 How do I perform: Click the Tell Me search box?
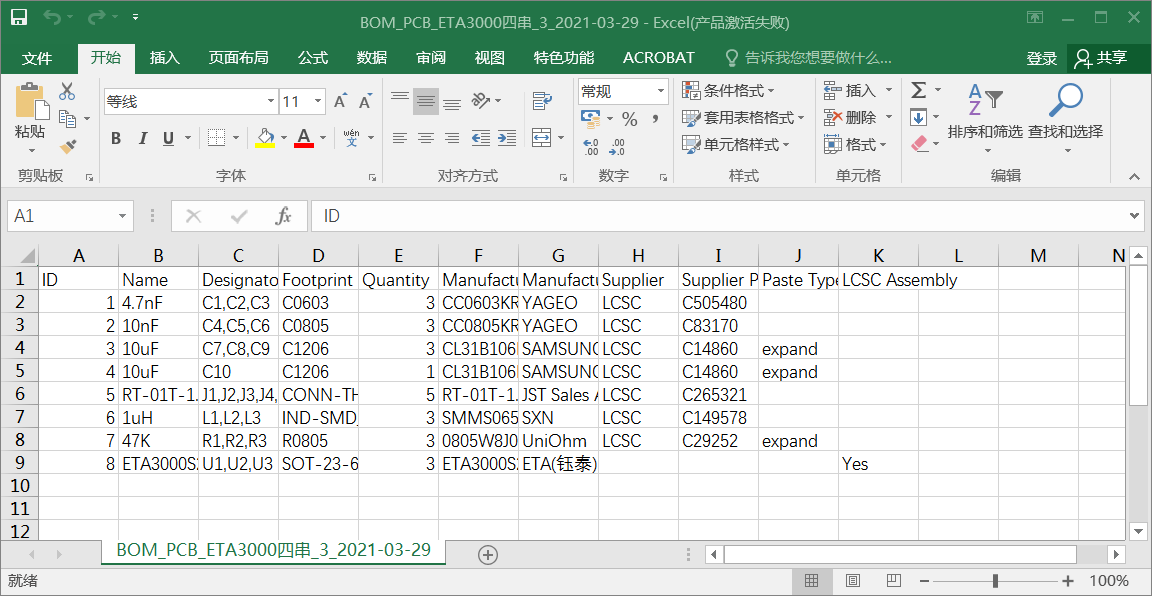808,58
